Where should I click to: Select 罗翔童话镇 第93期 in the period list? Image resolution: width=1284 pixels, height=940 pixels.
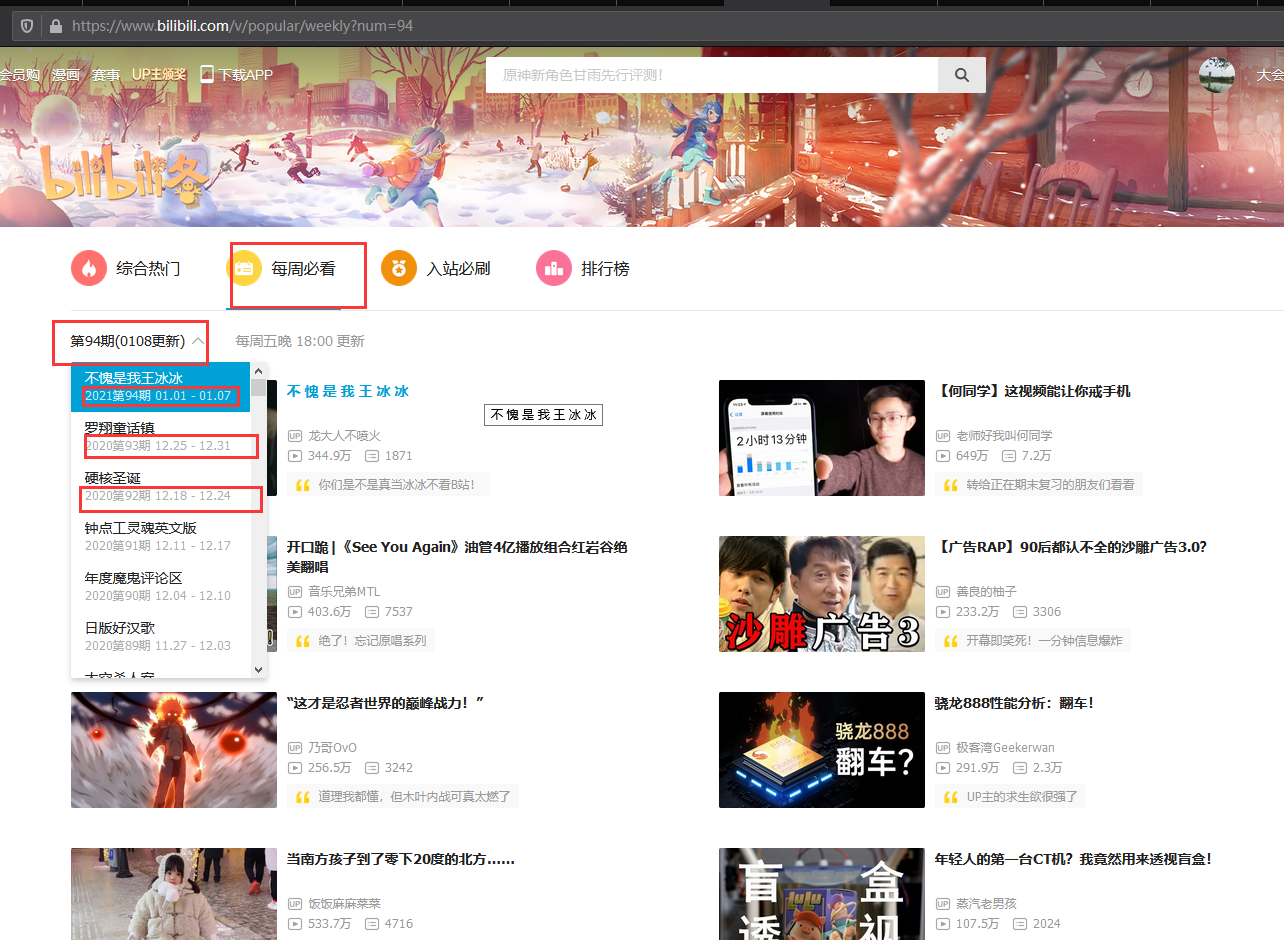160,436
